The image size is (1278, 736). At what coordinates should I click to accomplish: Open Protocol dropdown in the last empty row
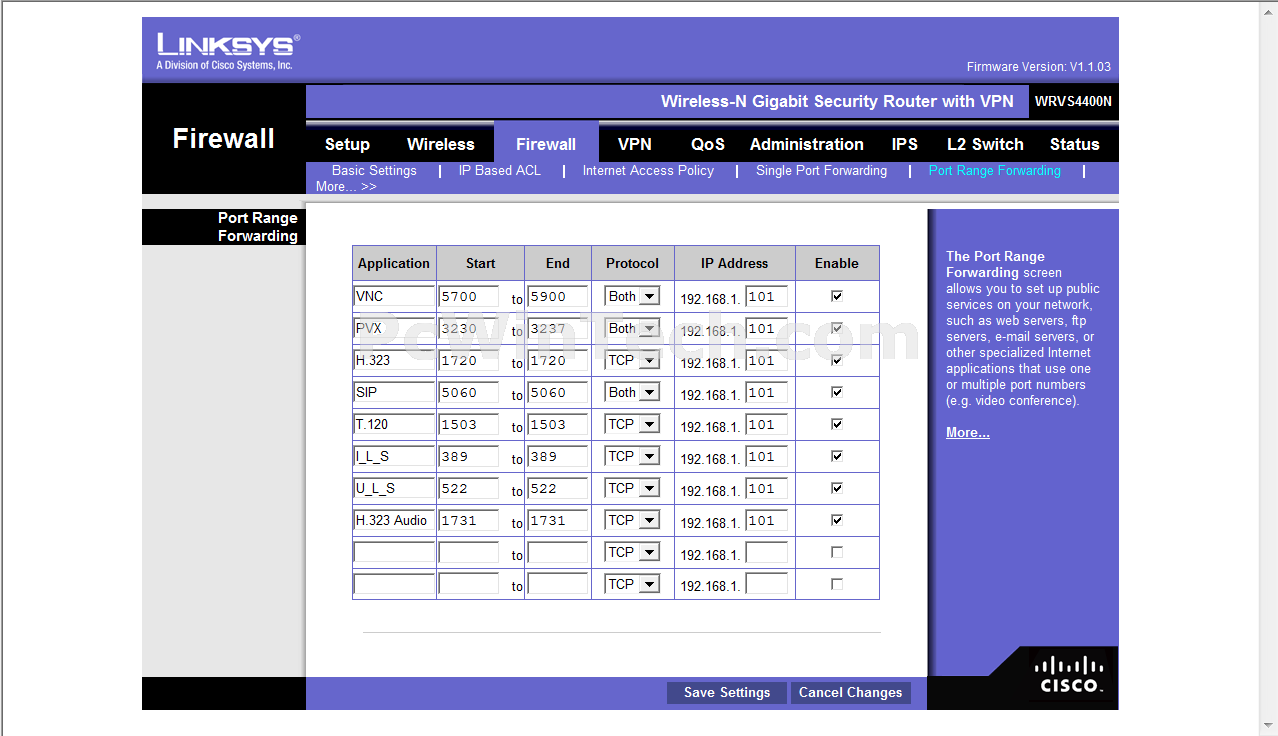pyautogui.click(x=632, y=584)
